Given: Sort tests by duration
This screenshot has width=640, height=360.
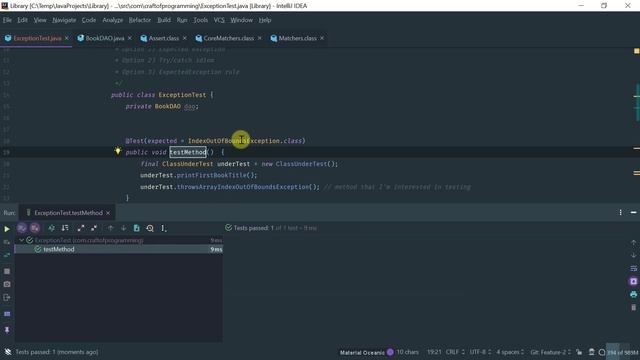Looking at the screenshot, I should click(x=65, y=228).
